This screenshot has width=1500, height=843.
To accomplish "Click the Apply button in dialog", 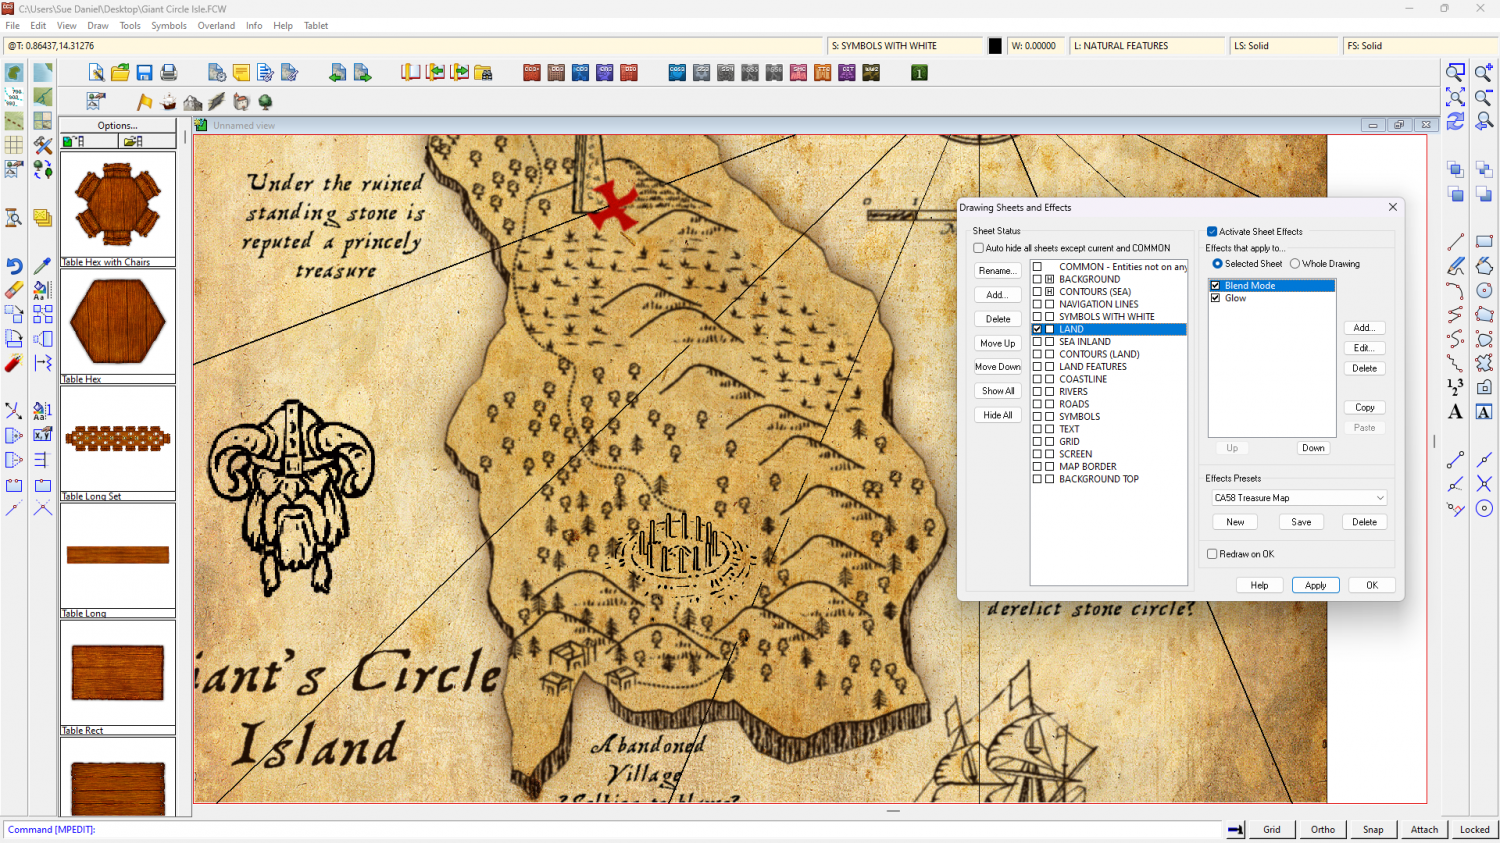I will pos(1315,585).
